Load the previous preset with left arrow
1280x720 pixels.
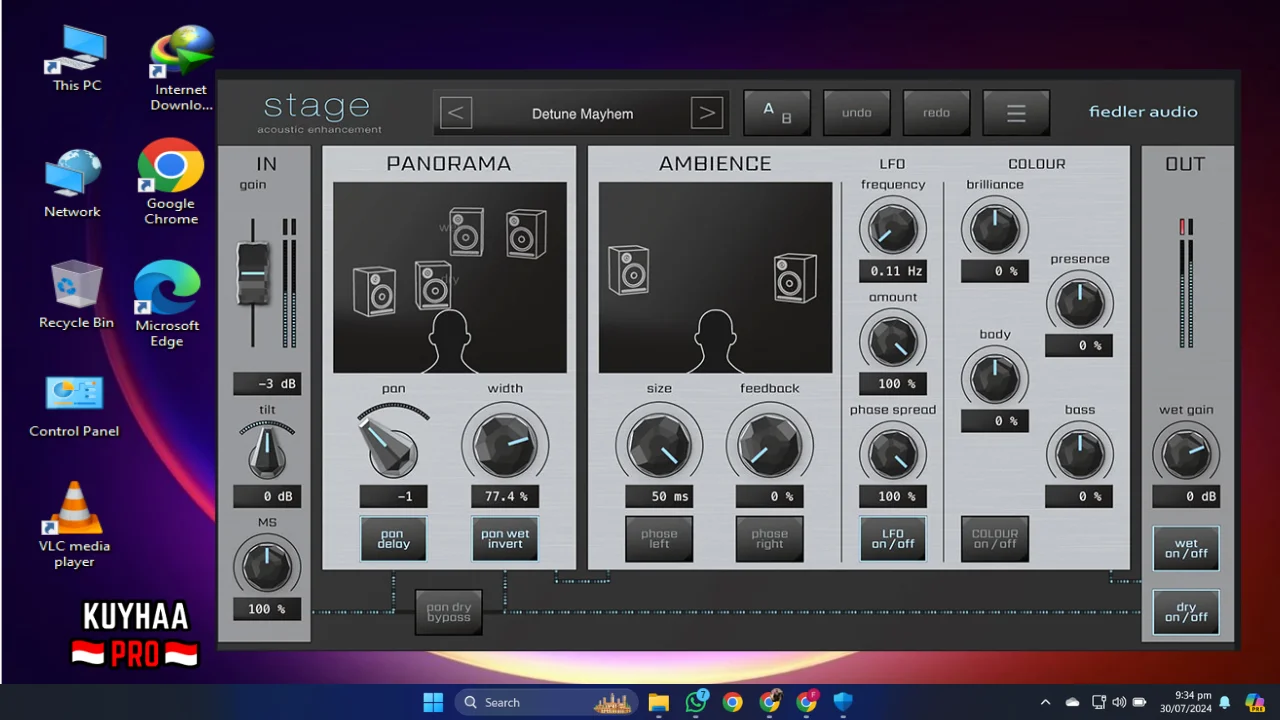coord(455,113)
